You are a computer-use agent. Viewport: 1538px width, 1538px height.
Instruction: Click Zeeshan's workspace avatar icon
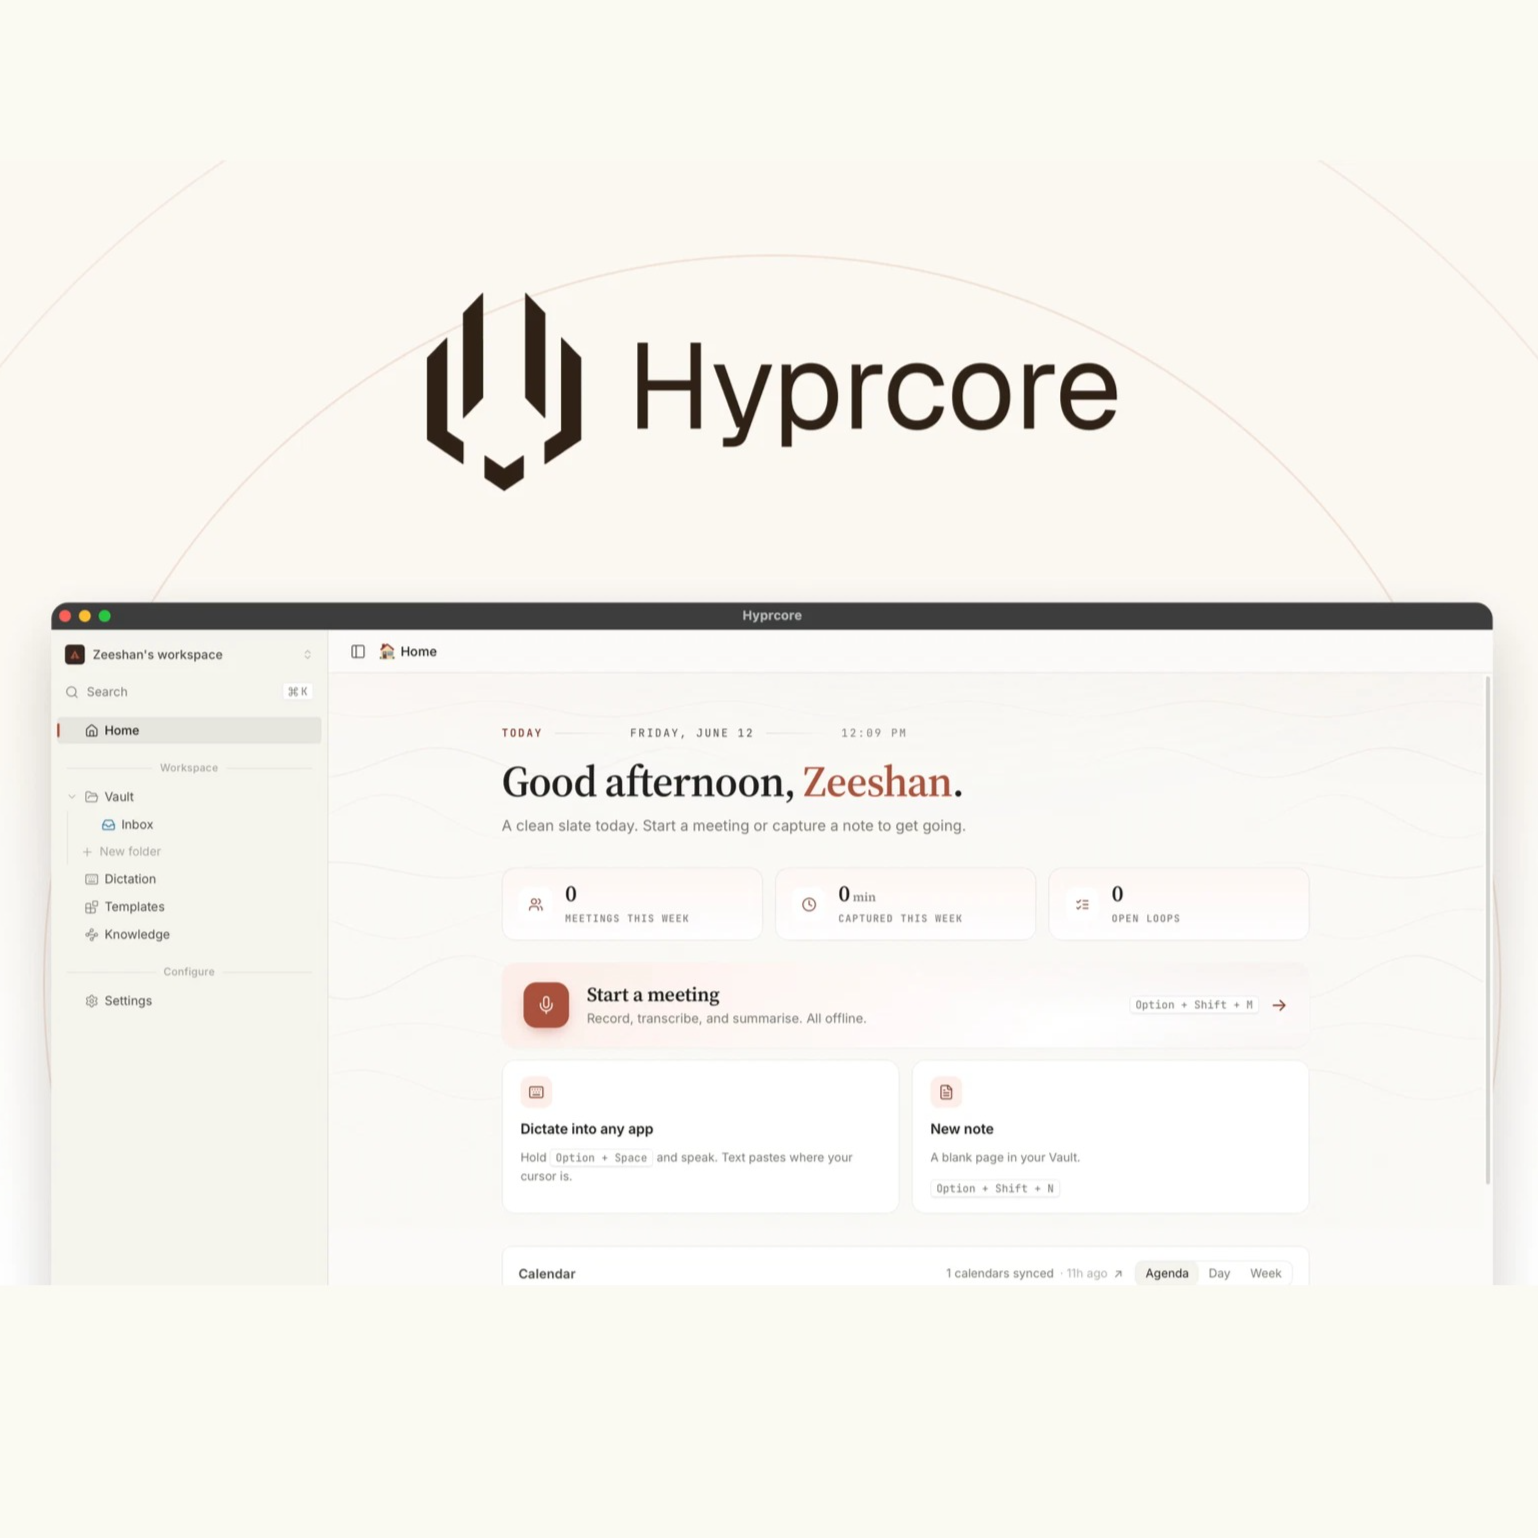75,655
